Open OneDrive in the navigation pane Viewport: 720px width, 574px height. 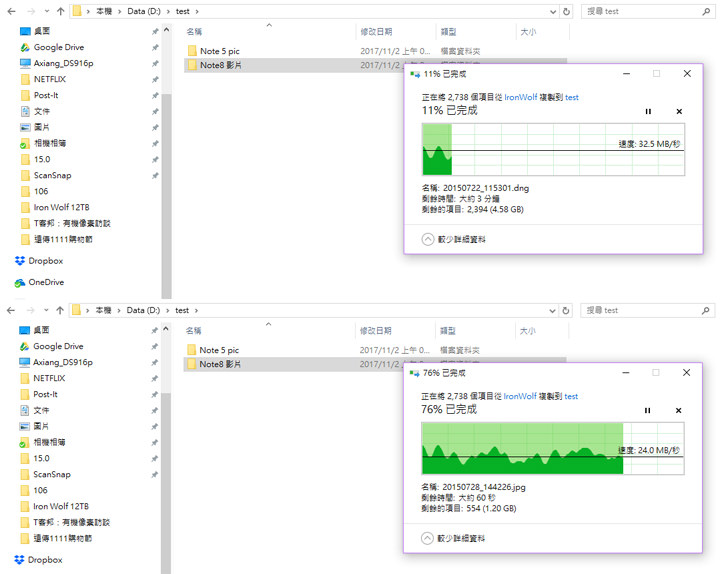[x=45, y=282]
